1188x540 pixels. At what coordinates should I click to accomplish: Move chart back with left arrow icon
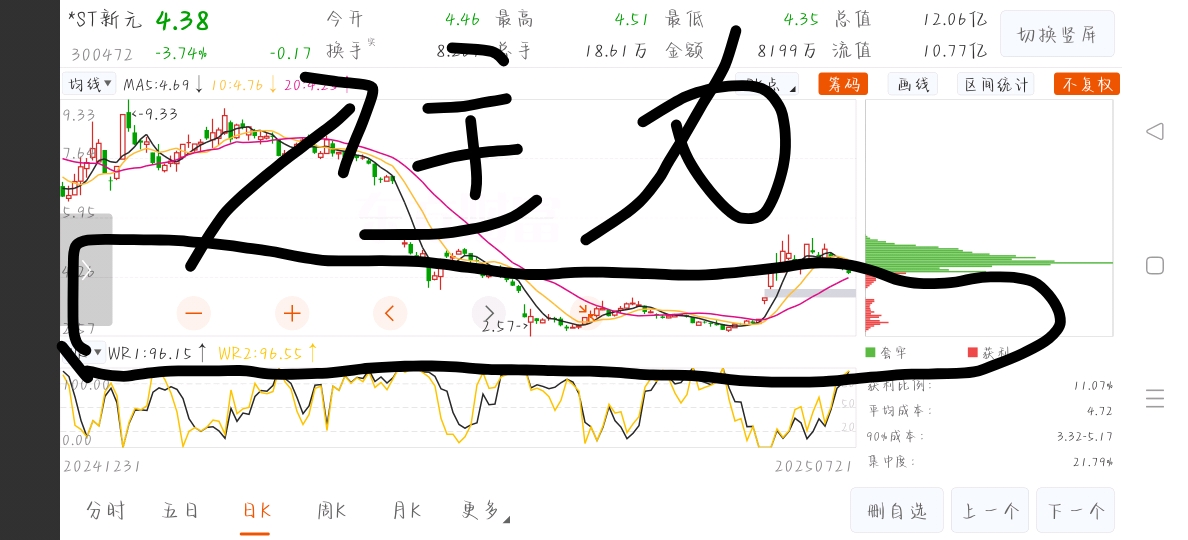click(x=390, y=313)
